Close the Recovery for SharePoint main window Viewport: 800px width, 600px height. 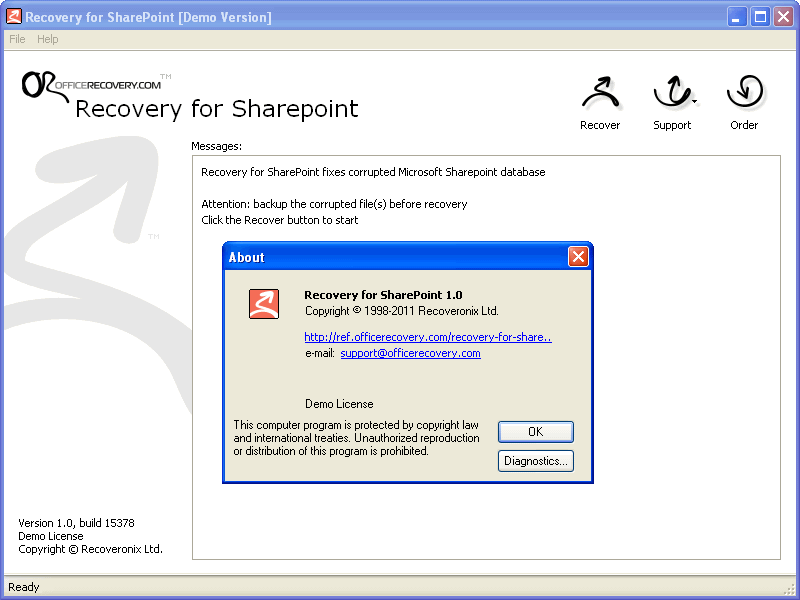point(784,17)
